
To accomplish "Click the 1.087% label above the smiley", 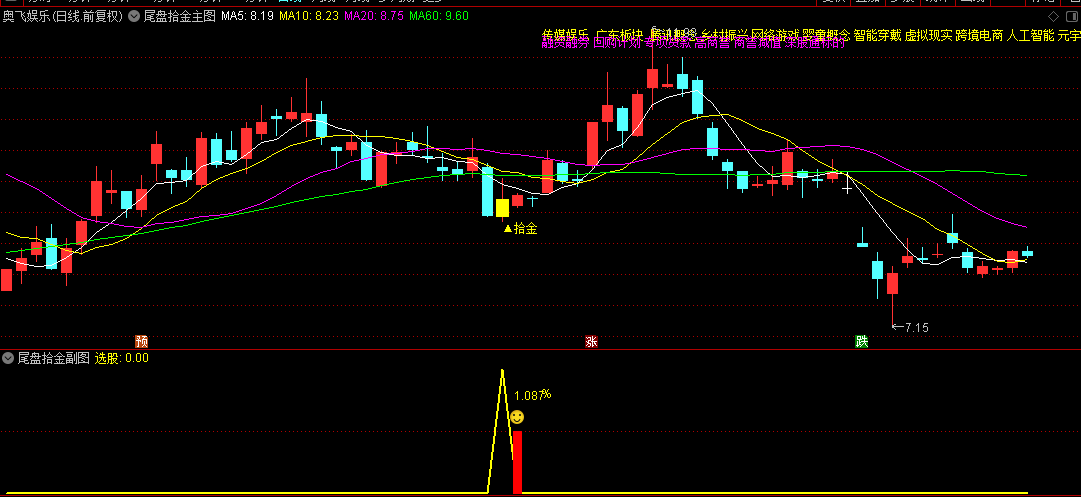I will (x=533, y=396).
